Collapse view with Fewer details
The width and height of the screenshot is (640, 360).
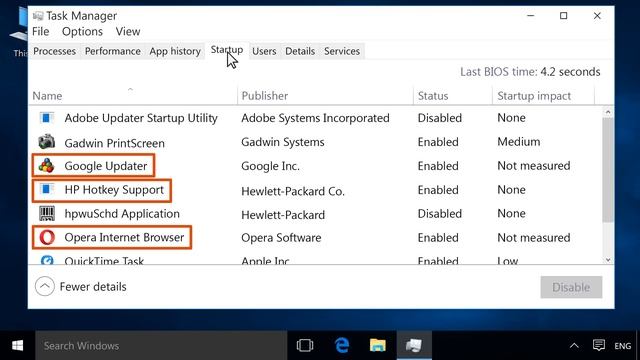pyautogui.click(x=81, y=287)
